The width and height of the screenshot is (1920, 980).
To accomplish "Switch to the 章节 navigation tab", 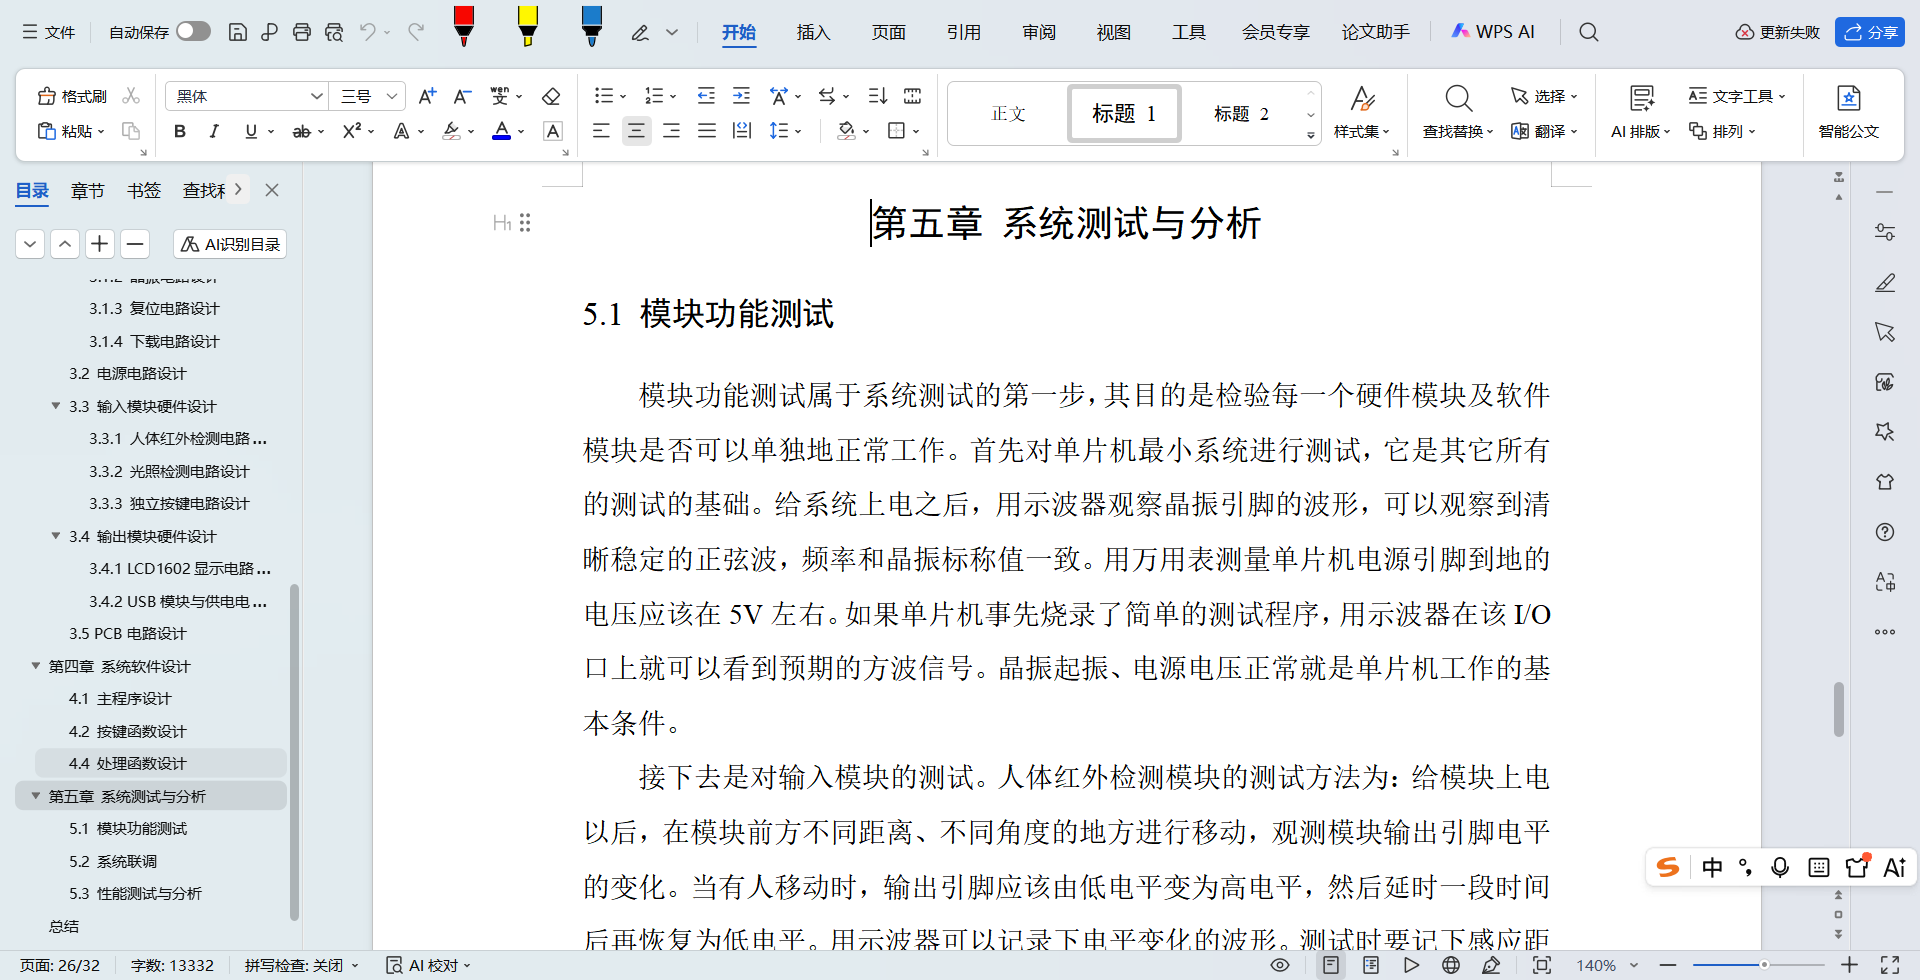I will click(88, 190).
